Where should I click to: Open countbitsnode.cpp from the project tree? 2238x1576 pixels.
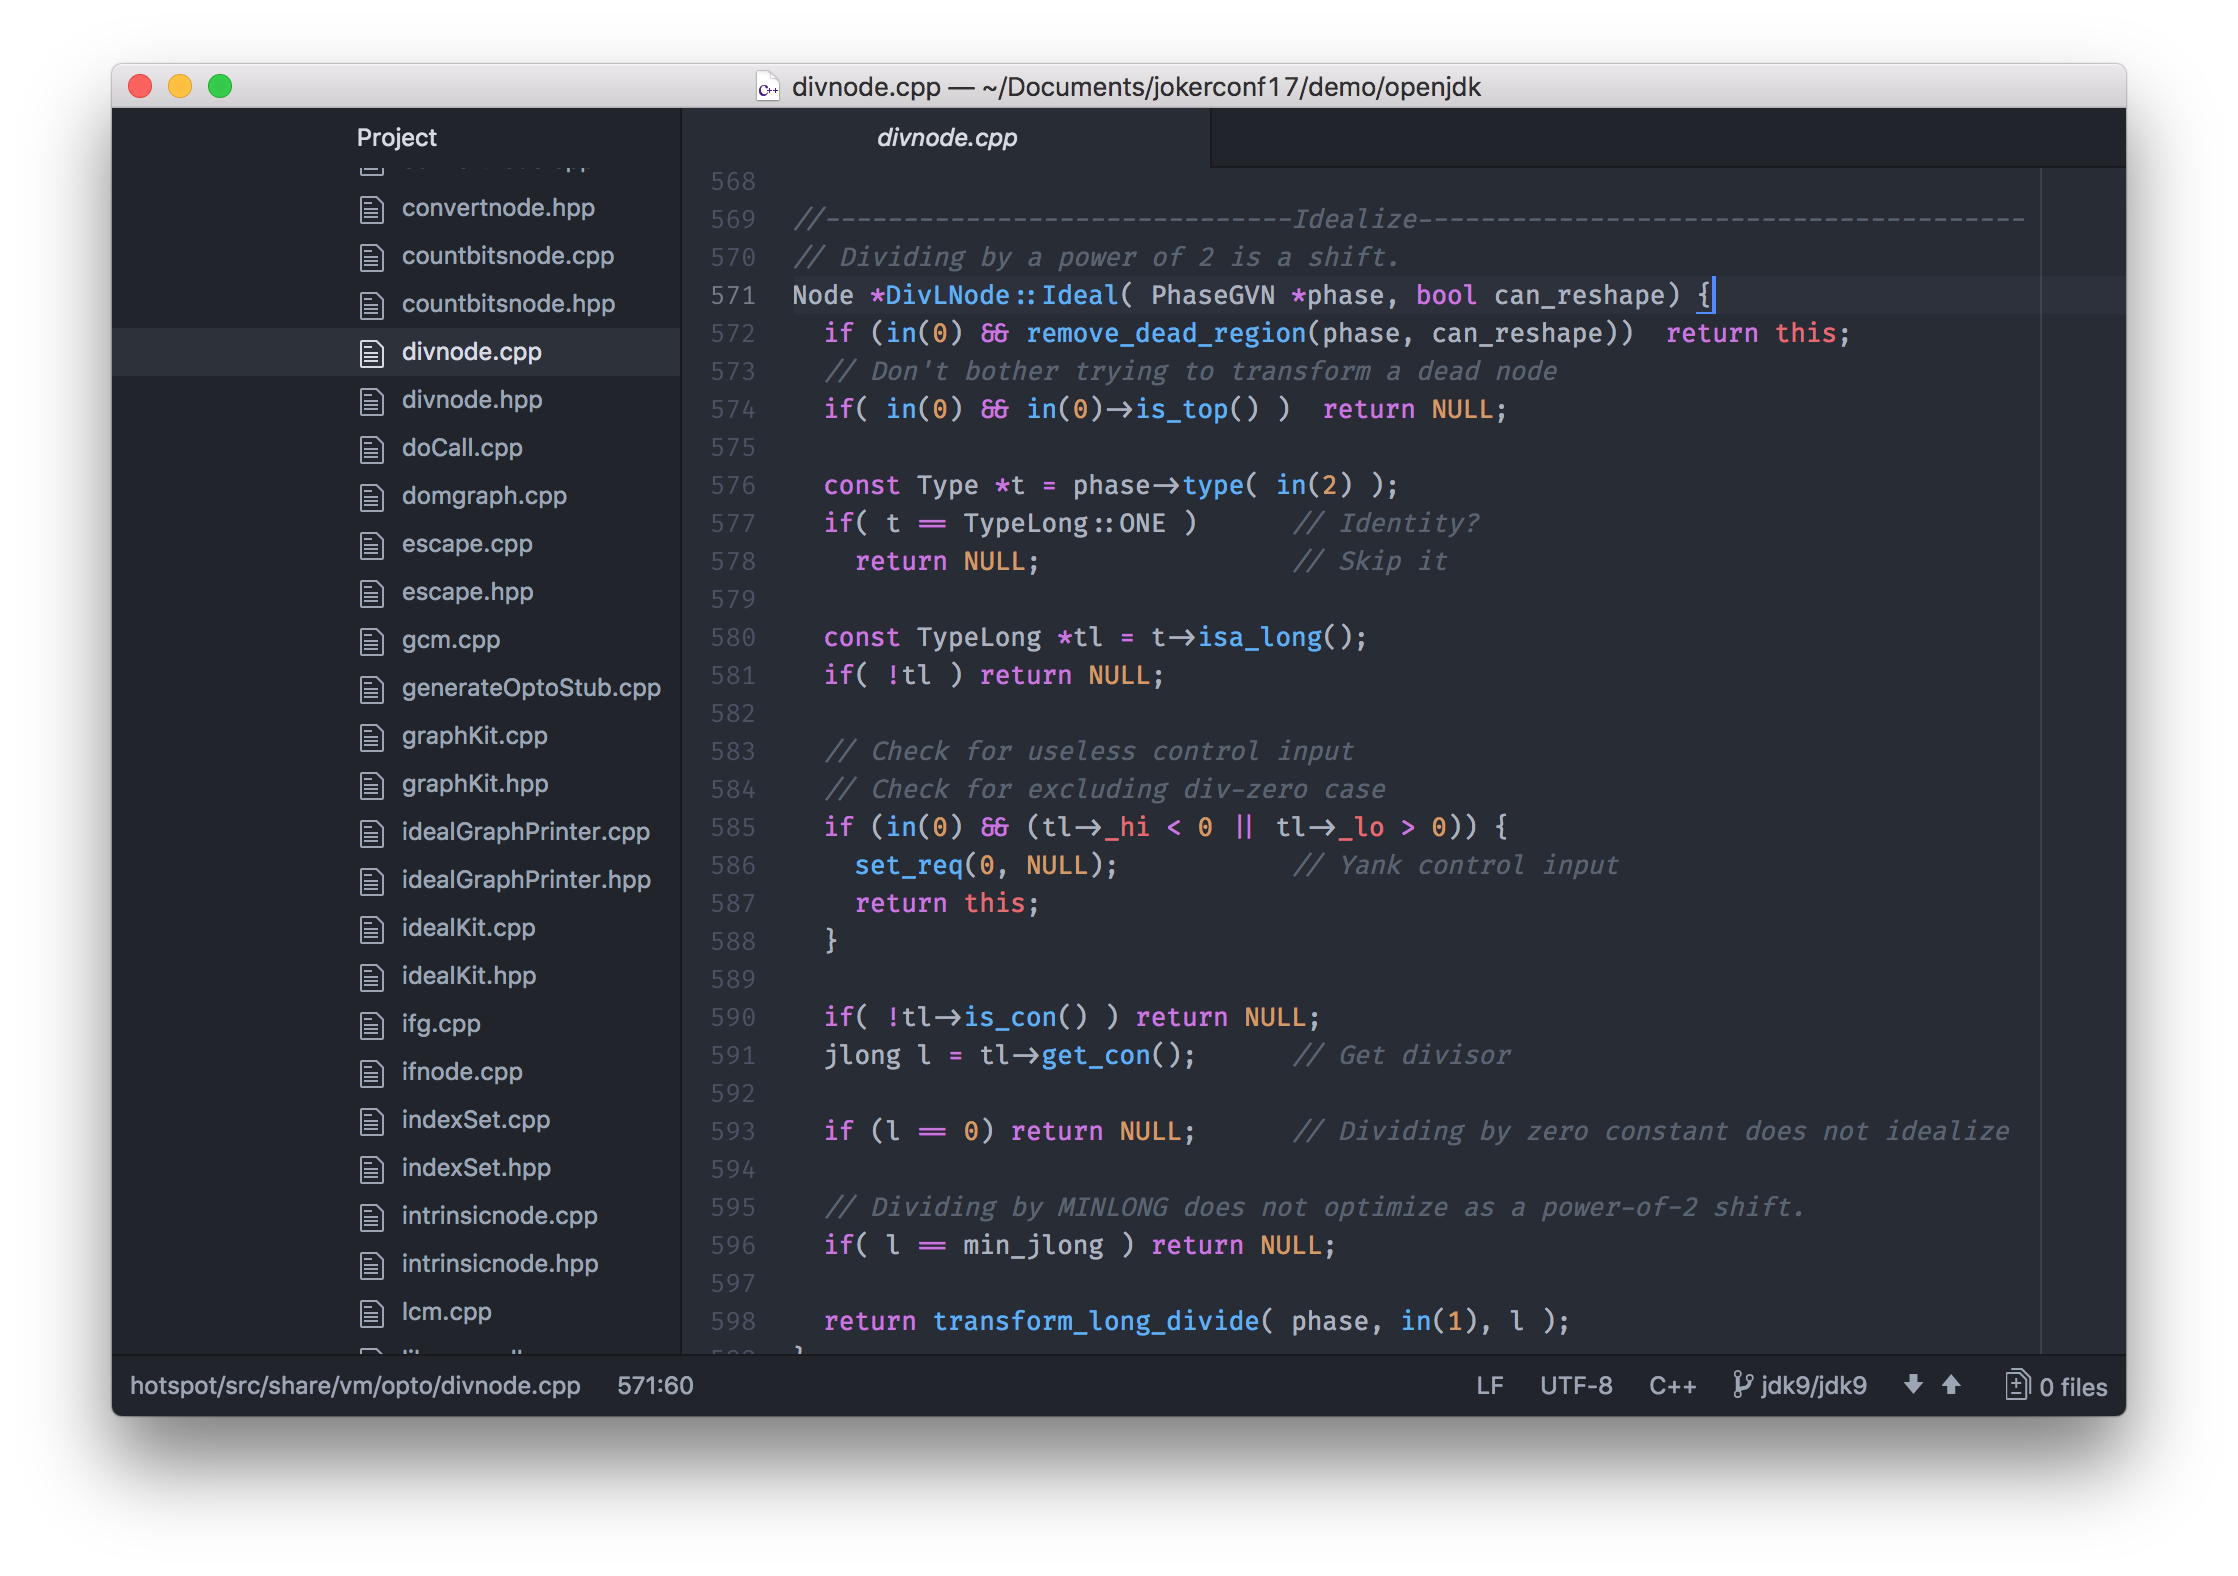508,256
